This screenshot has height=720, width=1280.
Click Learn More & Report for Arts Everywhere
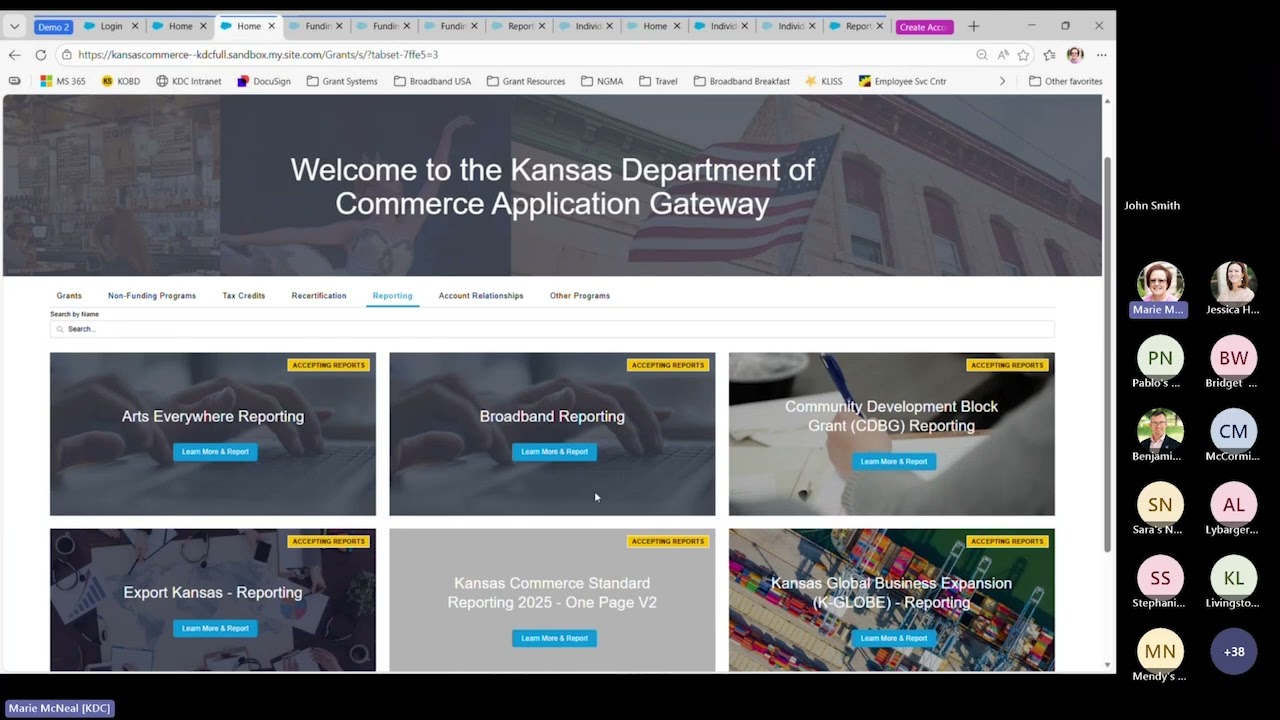[215, 452]
